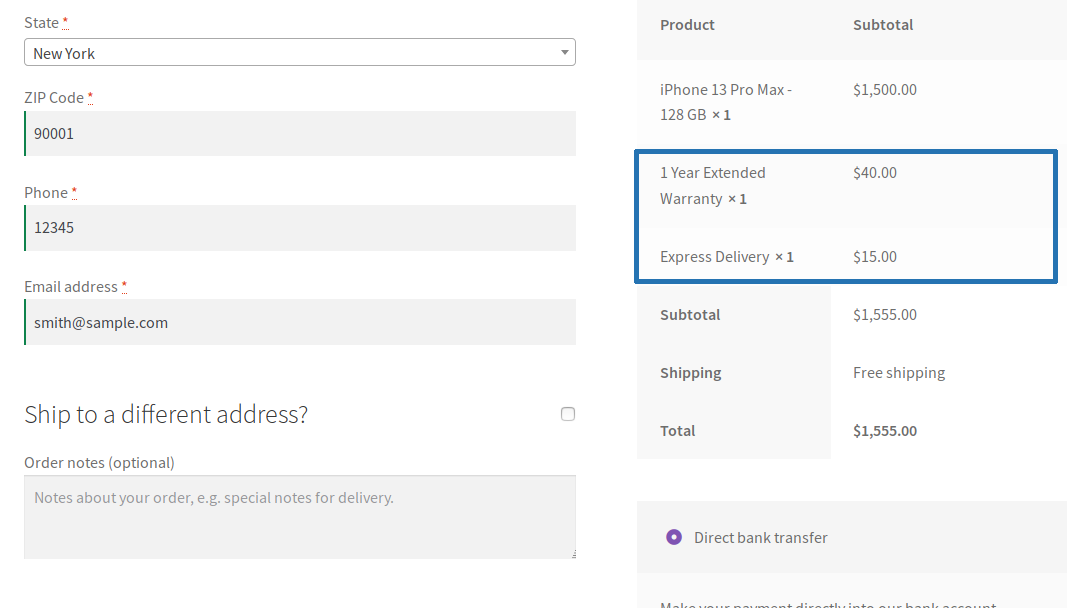Image resolution: width=1080 pixels, height=608 pixels.
Task: Click the Email address field label
Action: [x=70, y=287]
